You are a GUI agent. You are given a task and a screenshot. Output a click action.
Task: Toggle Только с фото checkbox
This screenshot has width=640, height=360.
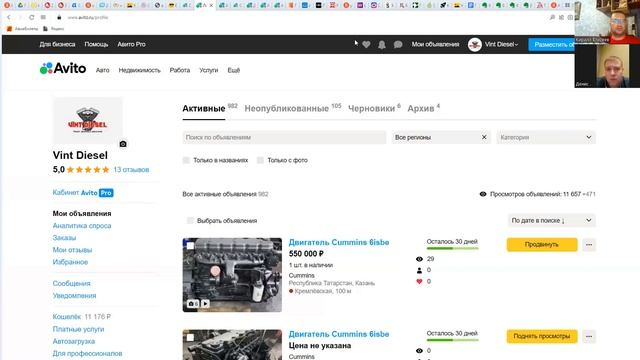[x=260, y=160]
